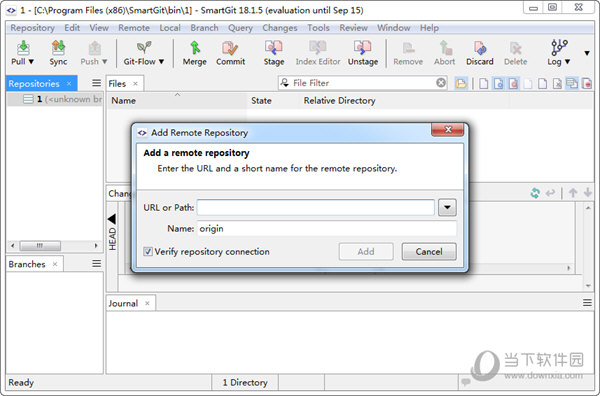The width and height of the screenshot is (600, 396).
Task: Open the Branch menu
Action: [204, 28]
